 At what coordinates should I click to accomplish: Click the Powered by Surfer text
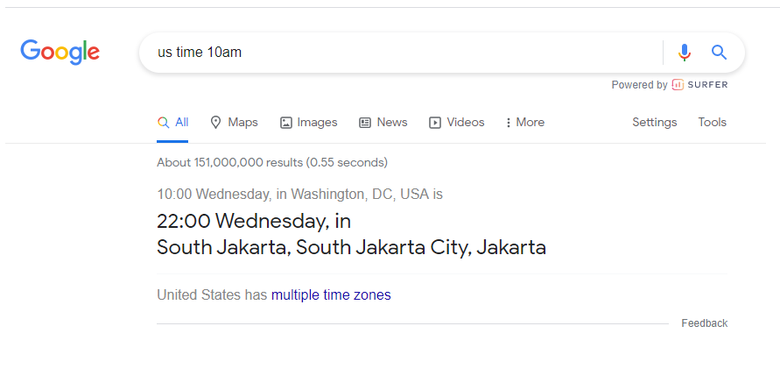click(670, 85)
